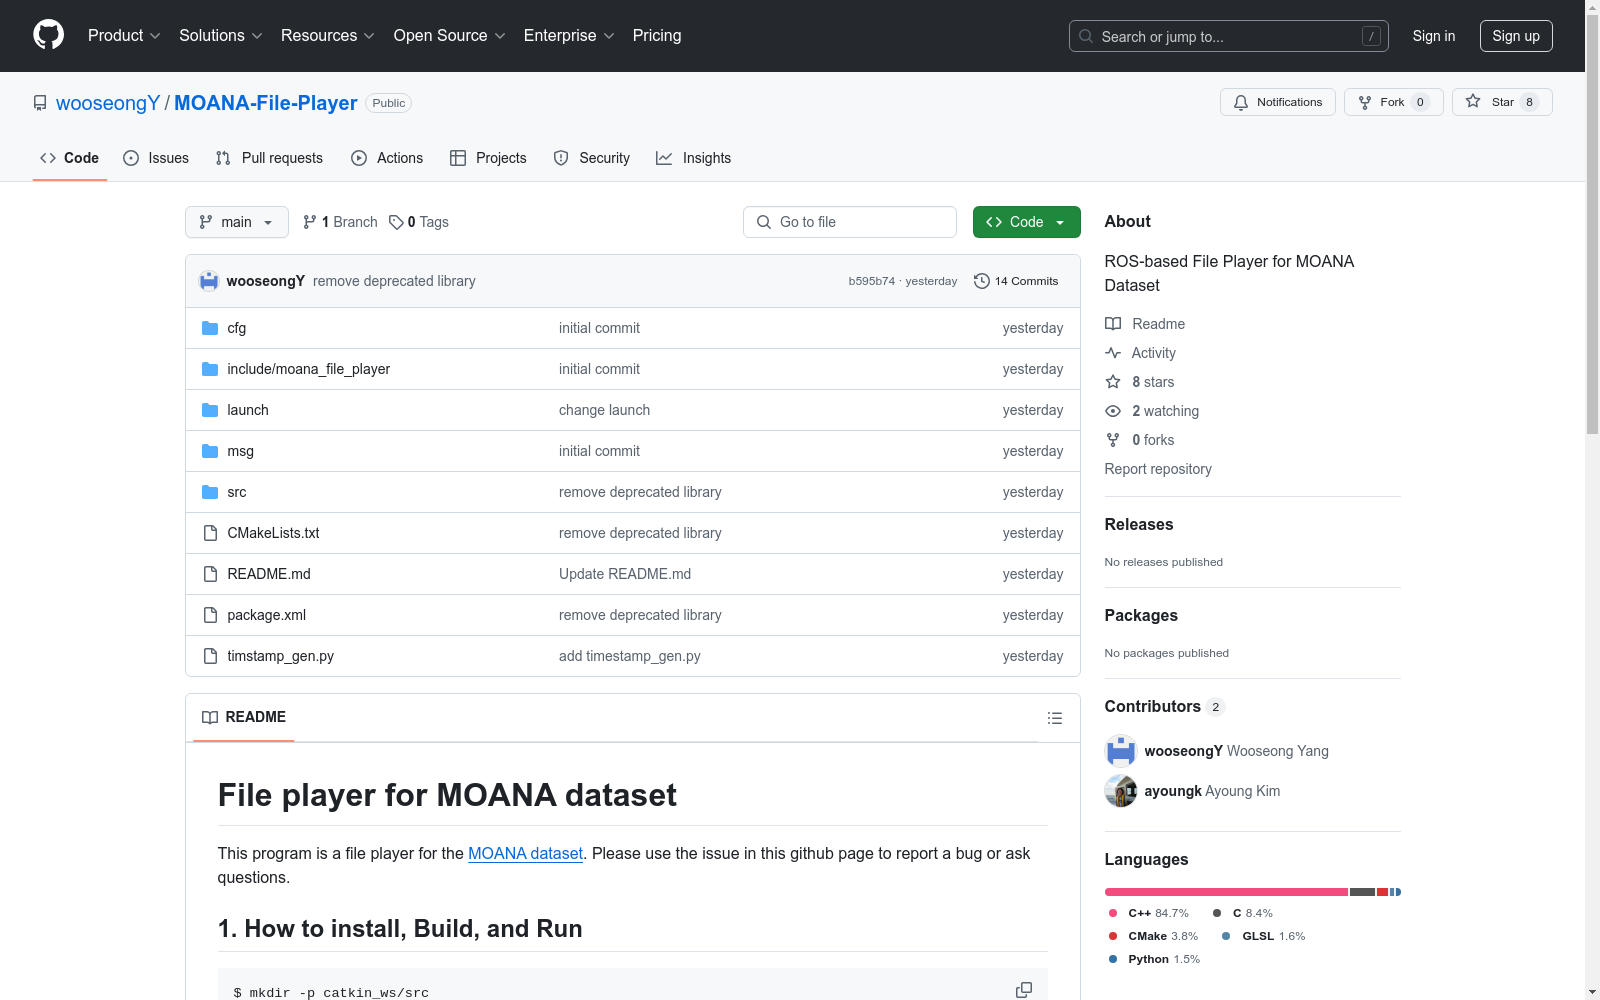Image resolution: width=1600 pixels, height=1000 pixels.
Task: Focus the Search or jump to field
Action: (1229, 36)
